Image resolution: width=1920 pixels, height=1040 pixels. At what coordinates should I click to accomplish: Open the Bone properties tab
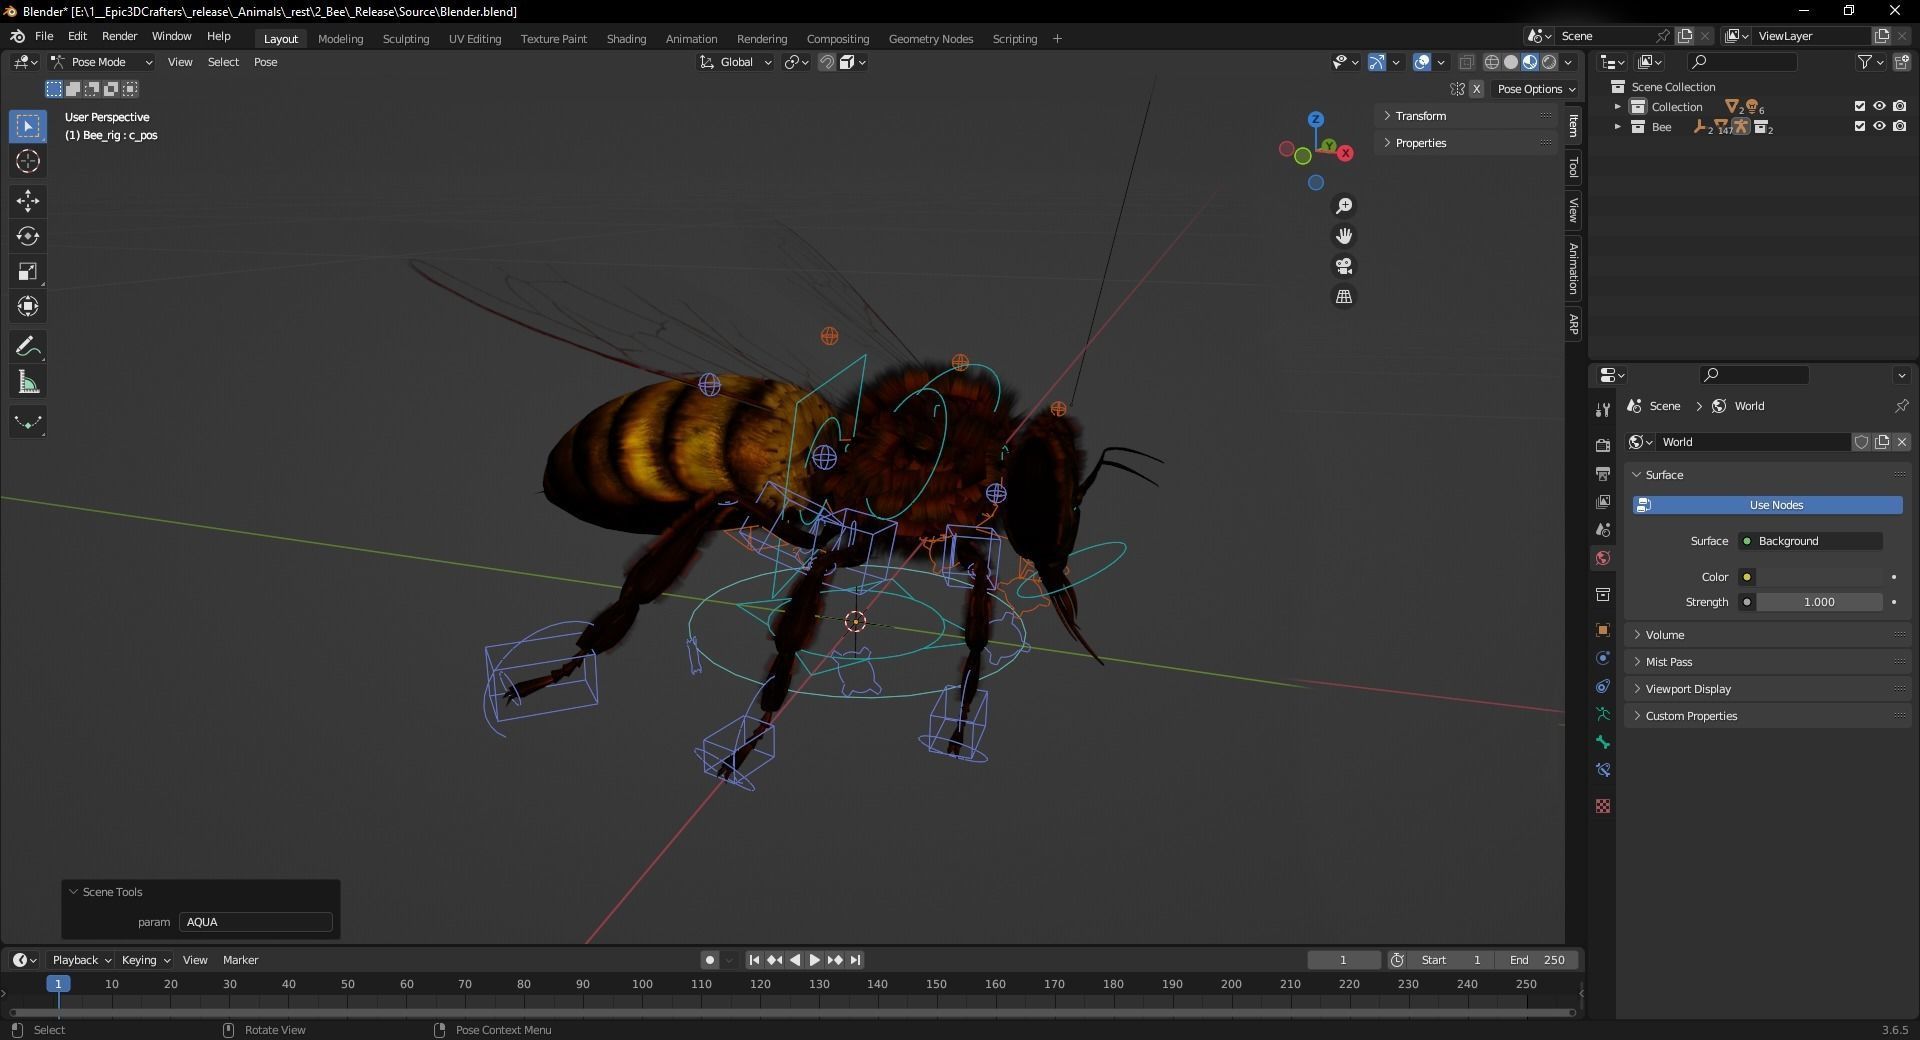1603,742
